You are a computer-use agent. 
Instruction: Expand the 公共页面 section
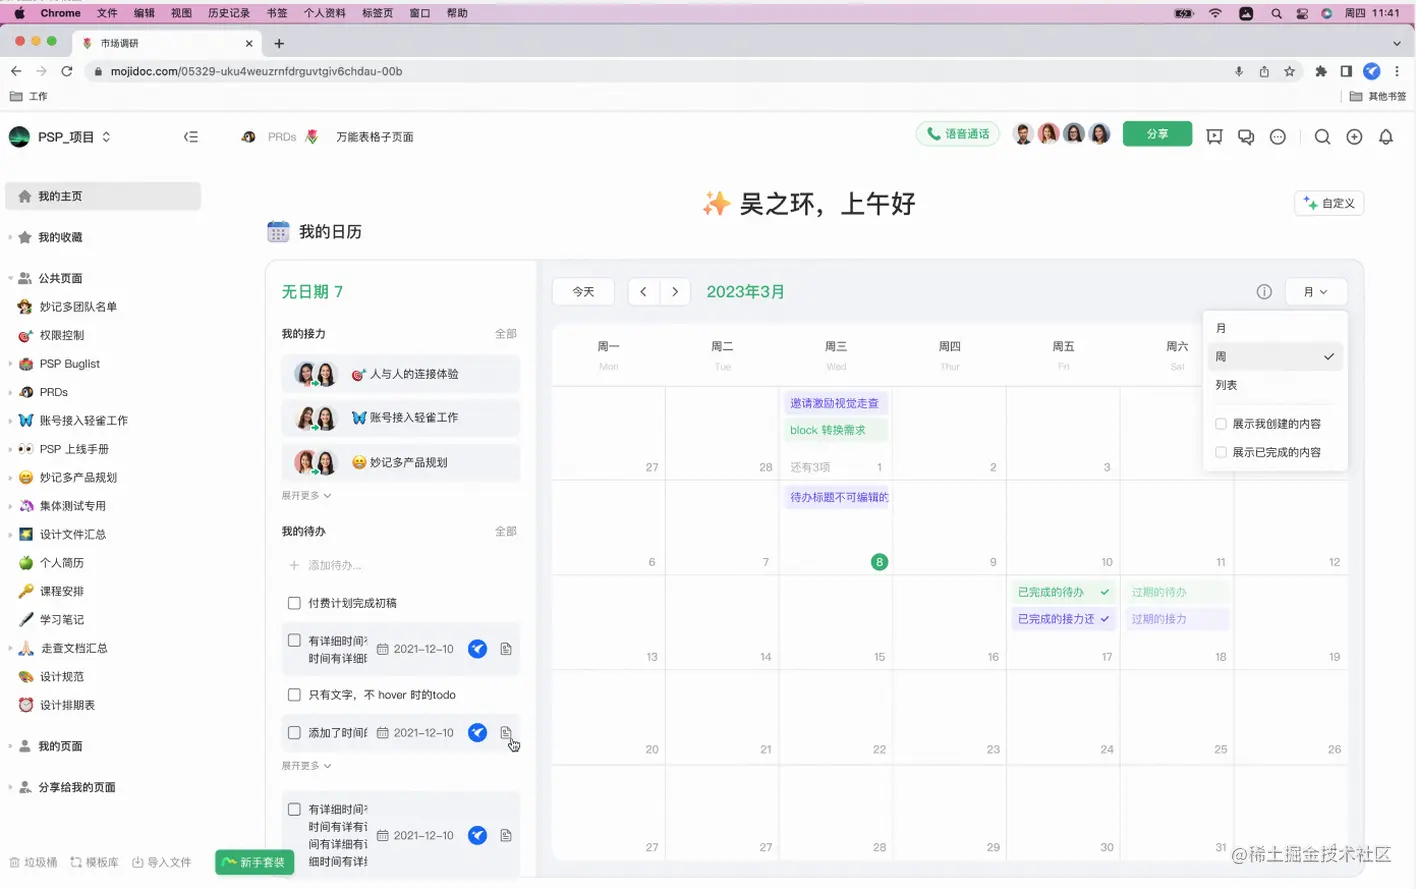pos(10,278)
